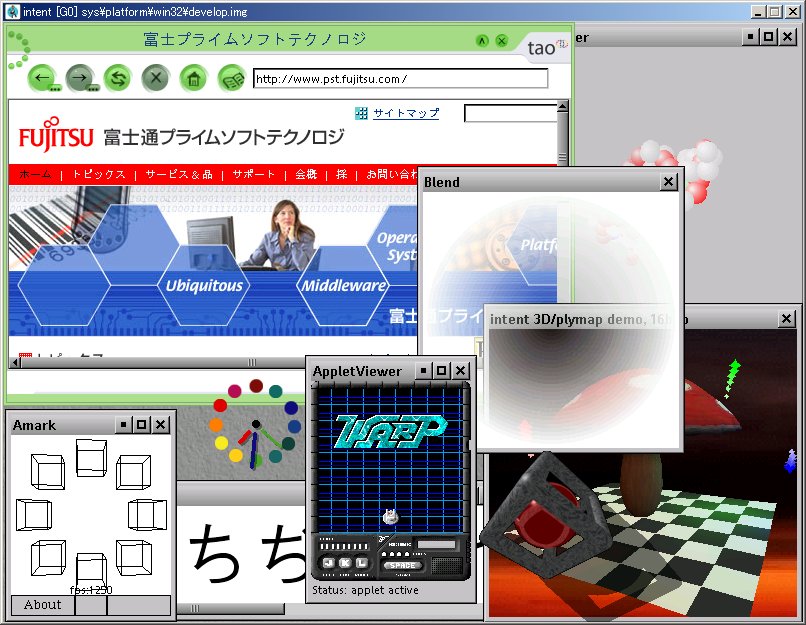Click the spaceship in the WARP game
The height and width of the screenshot is (625, 806).
click(391, 516)
